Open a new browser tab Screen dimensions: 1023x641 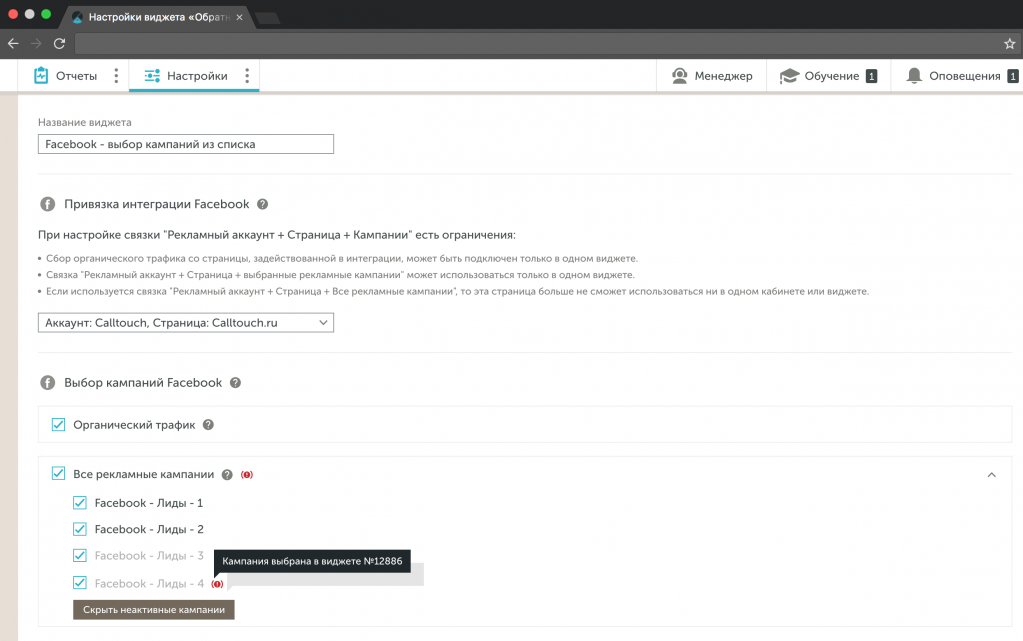pos(267,18)
